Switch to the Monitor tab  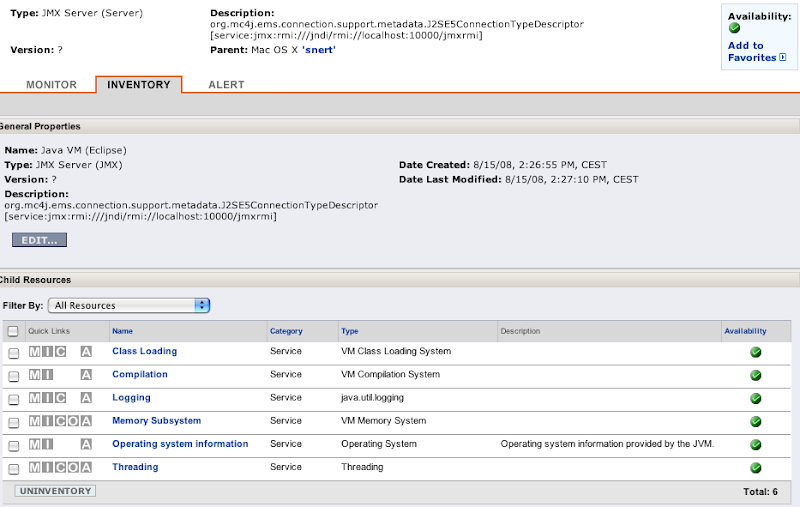(x=52, y=85)
